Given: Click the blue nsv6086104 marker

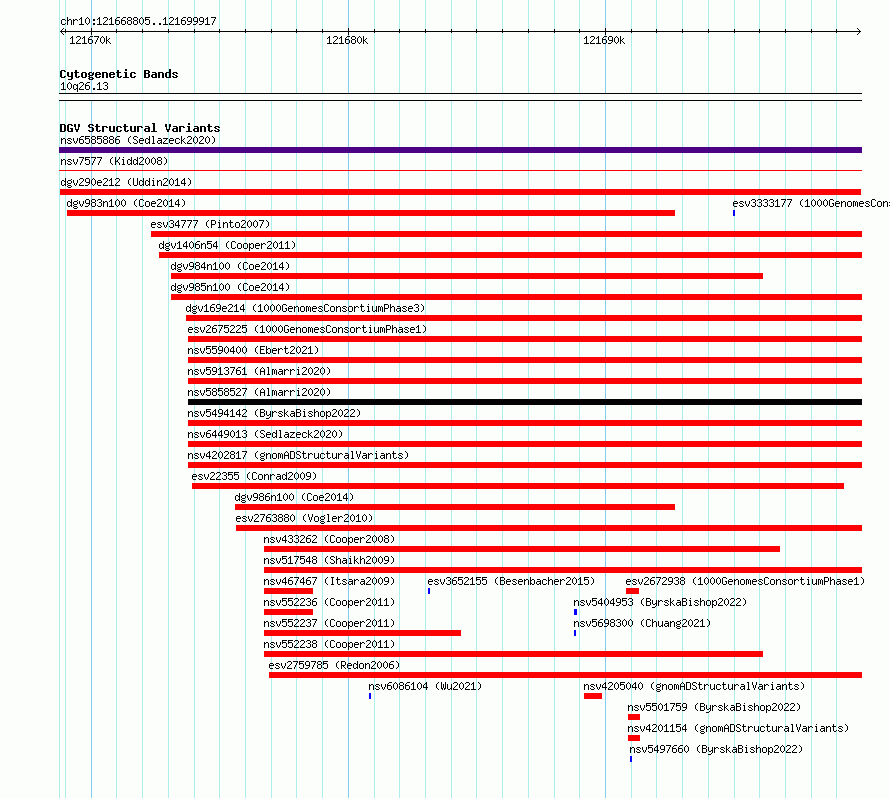Looking at the screenshot, I should click(370, 696).
